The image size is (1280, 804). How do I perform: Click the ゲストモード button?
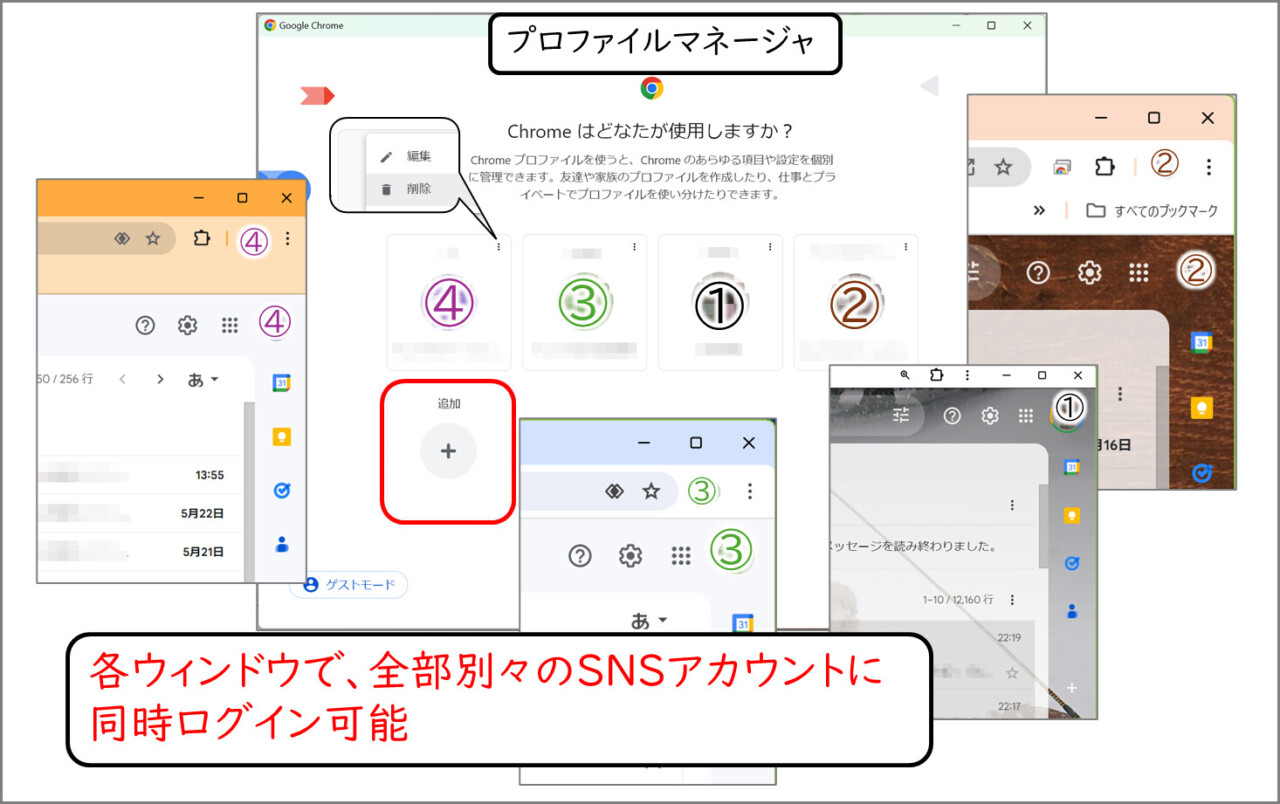click(x=349, y=585)
